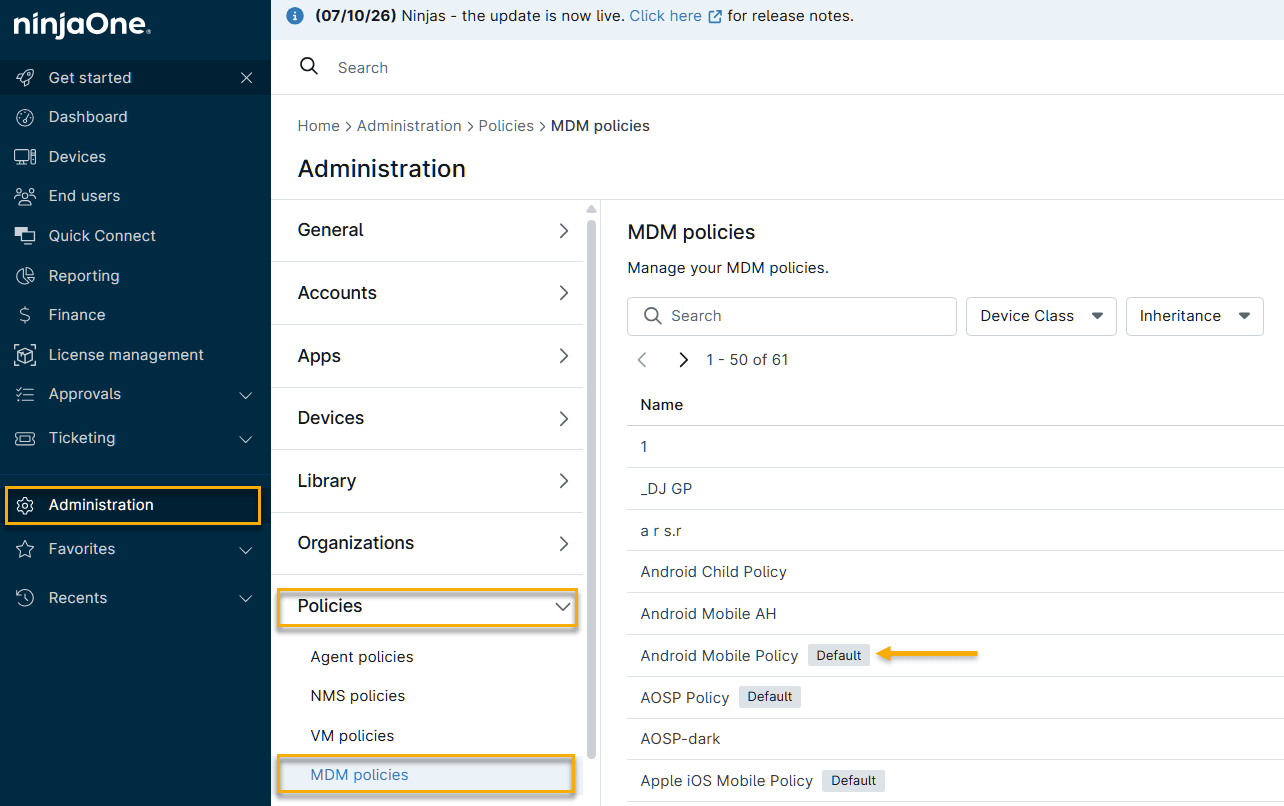Click the Ticketing ticket icon

(25, 438)
